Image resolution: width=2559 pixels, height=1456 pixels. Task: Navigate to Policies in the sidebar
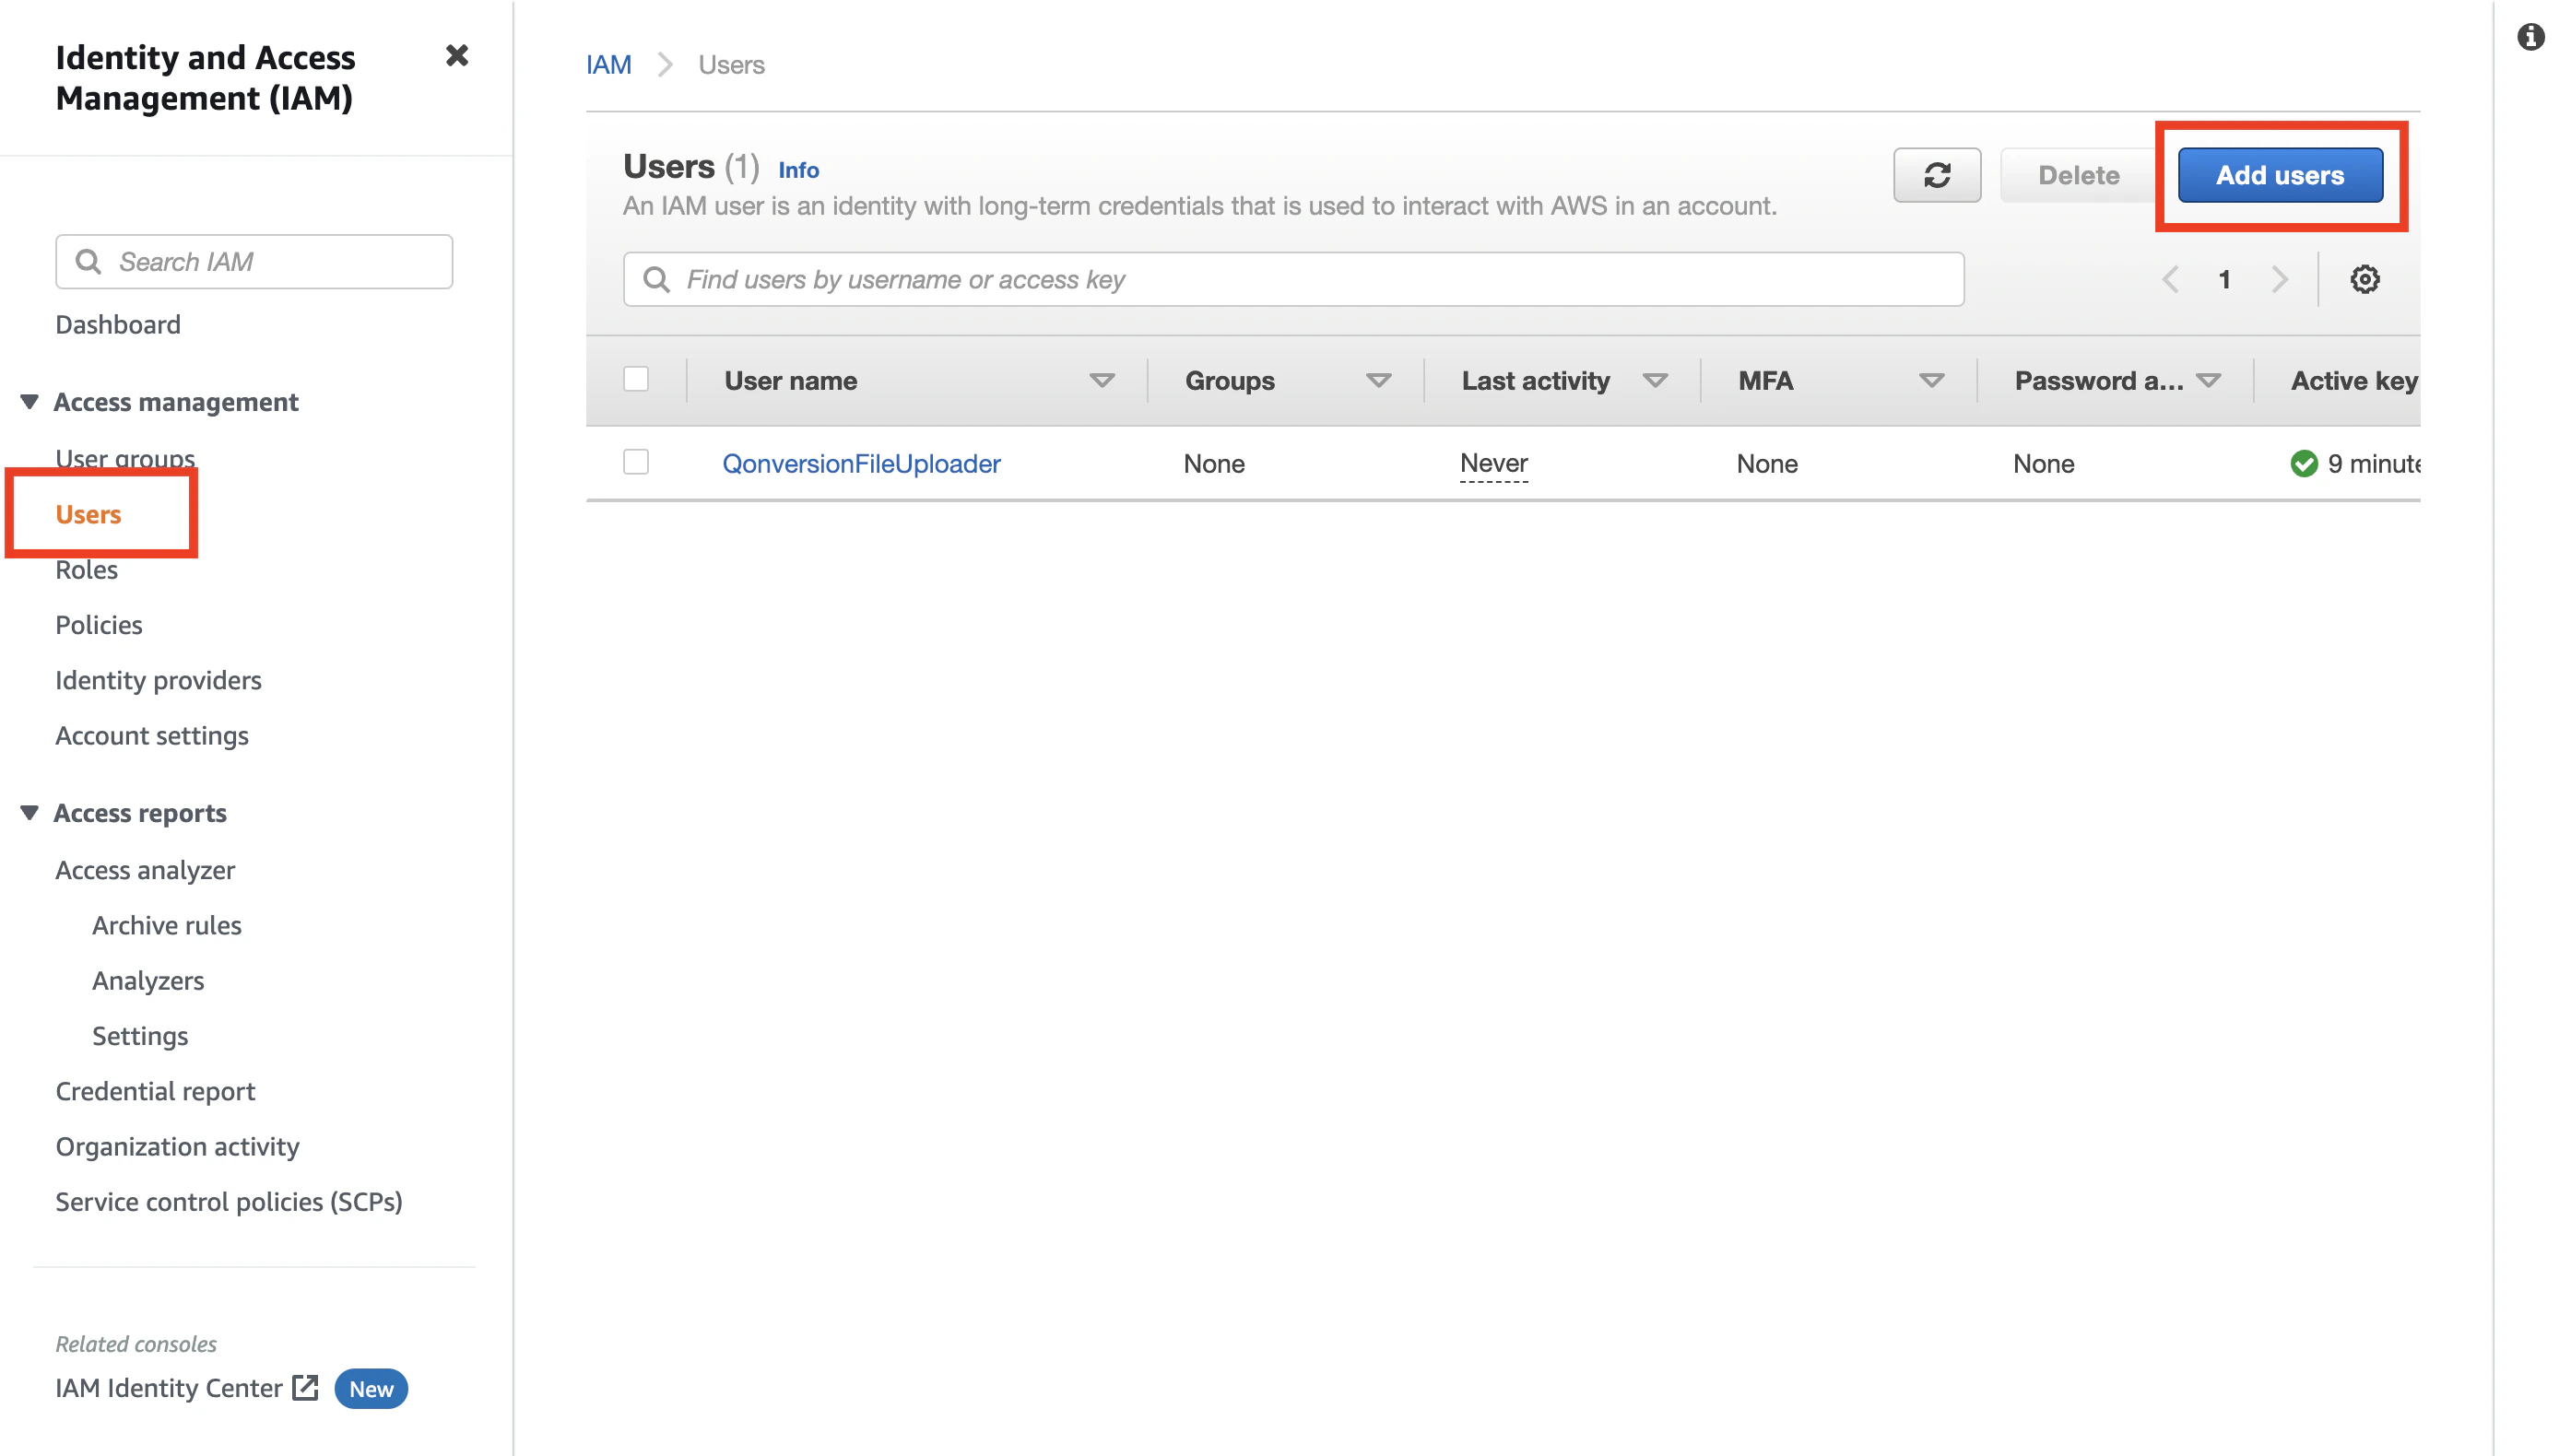98,625
